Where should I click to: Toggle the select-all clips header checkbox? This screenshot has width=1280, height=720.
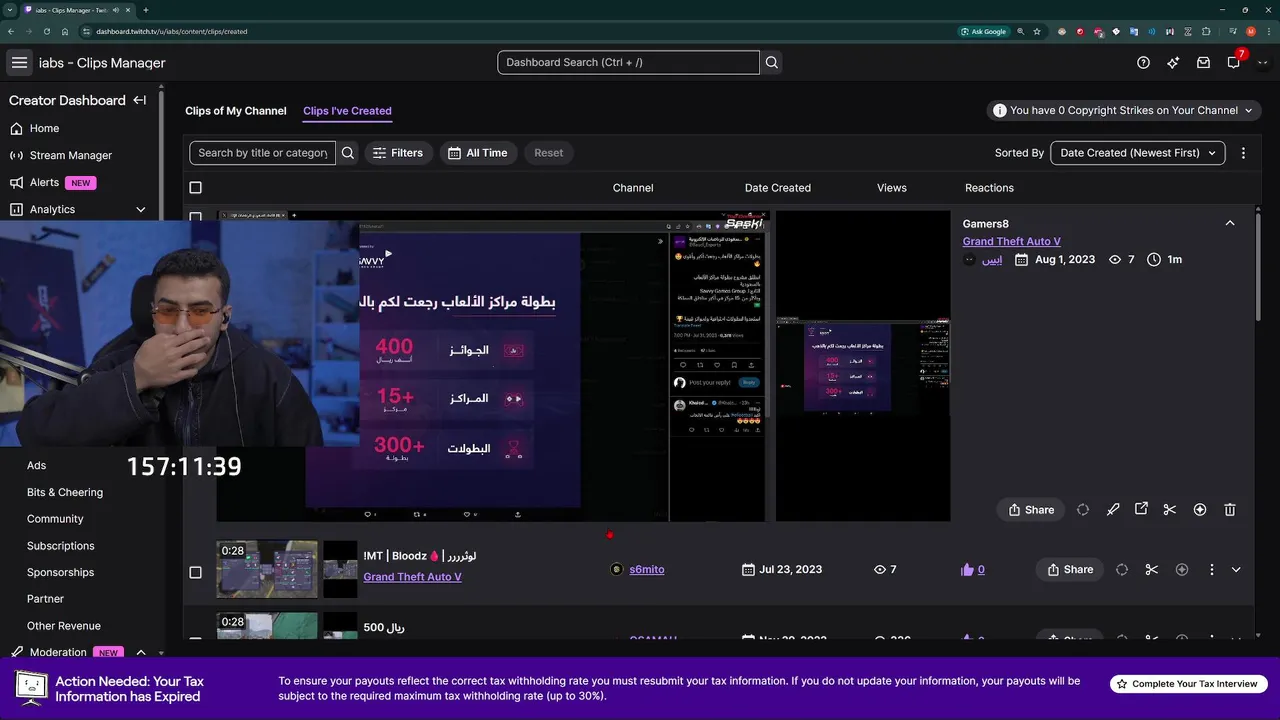click(195, 187)
